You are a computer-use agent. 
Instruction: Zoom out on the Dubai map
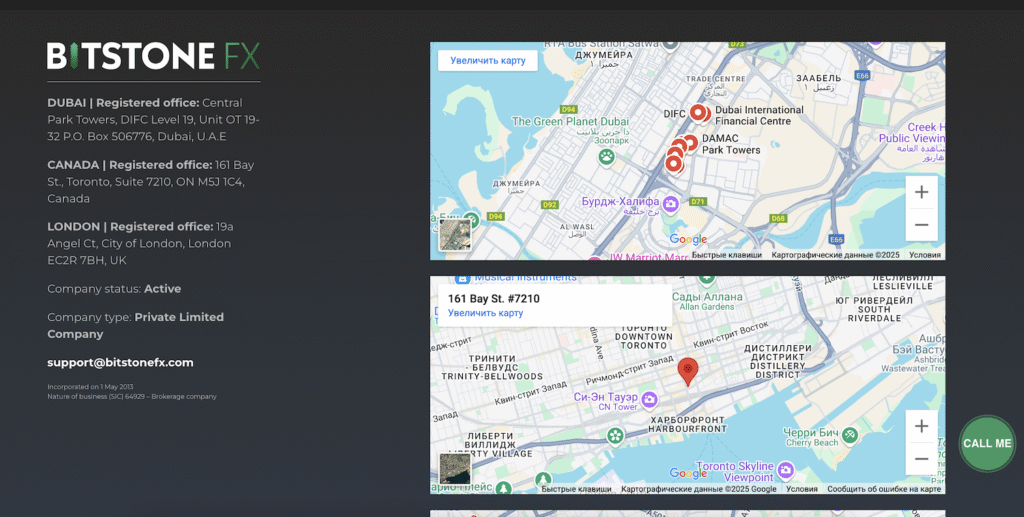[x=921, y=225]
